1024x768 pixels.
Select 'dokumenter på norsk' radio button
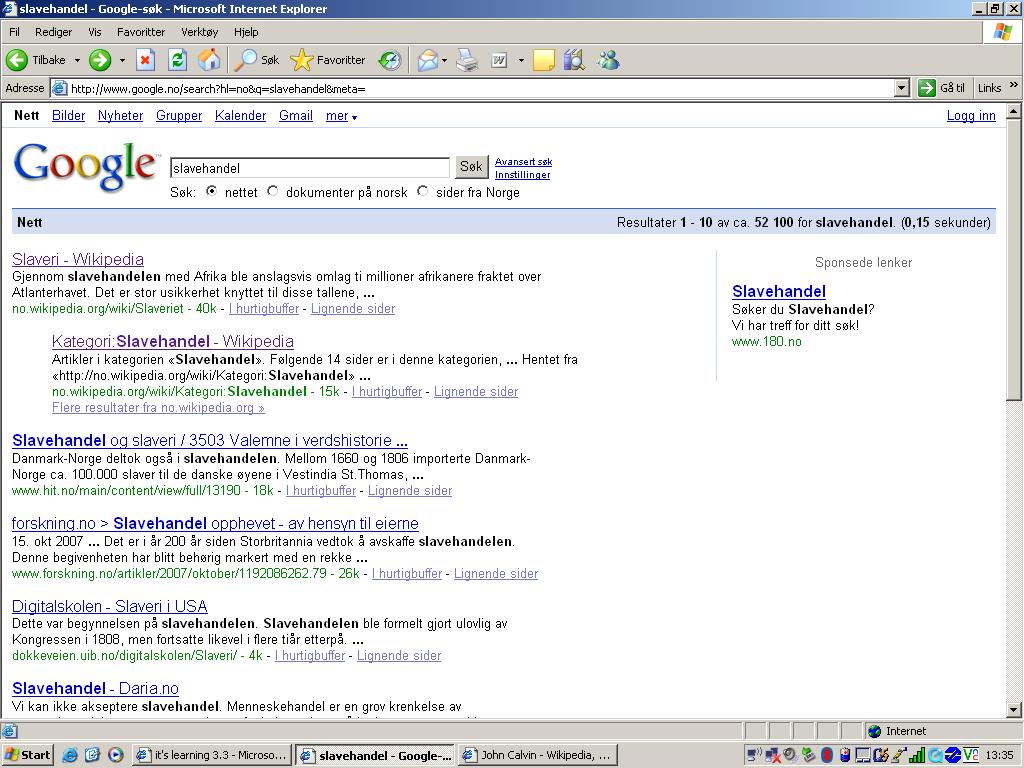click(x=272, y=191)
